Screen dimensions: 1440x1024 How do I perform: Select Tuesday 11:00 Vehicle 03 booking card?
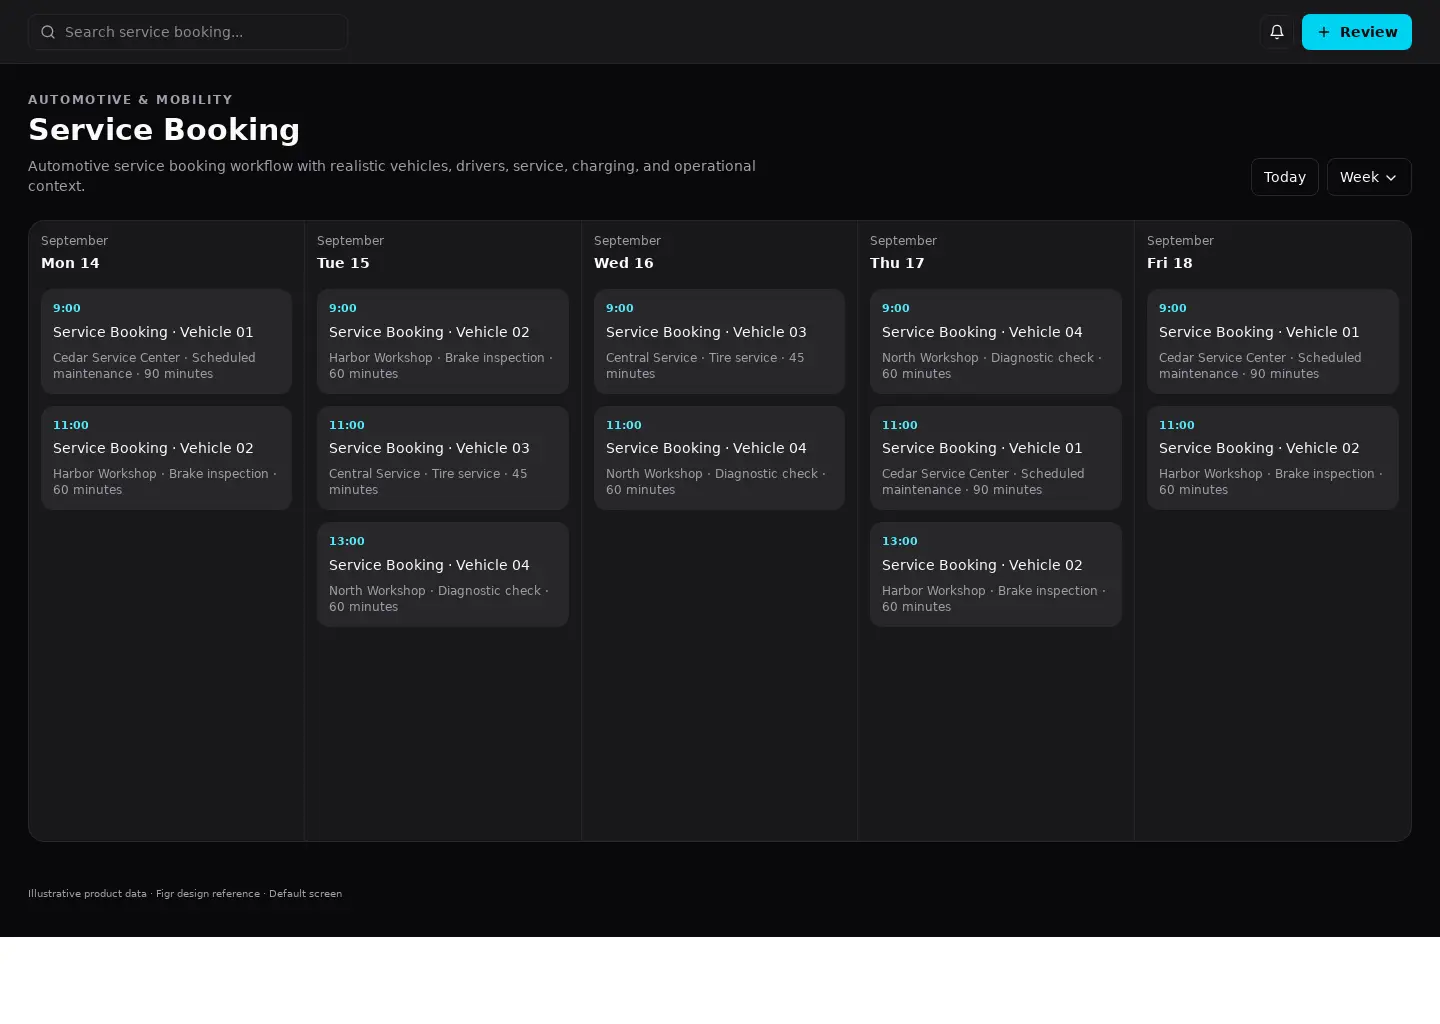click(443, 458)
